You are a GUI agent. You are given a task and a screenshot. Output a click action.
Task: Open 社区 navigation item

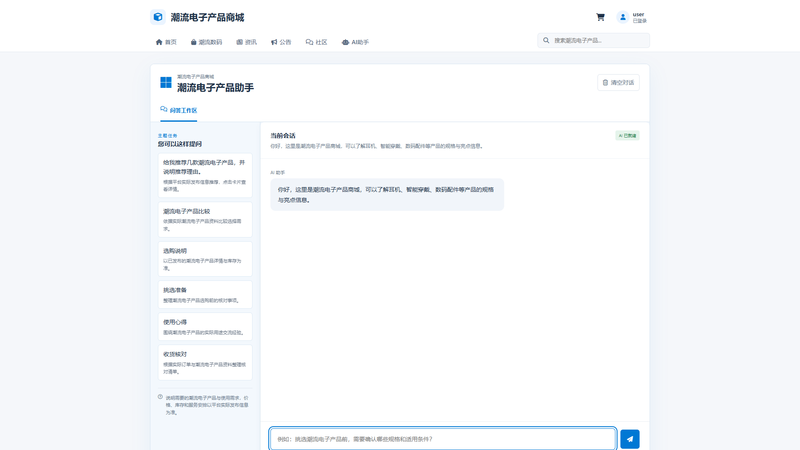pyautogui.click(x=316, y=42)
